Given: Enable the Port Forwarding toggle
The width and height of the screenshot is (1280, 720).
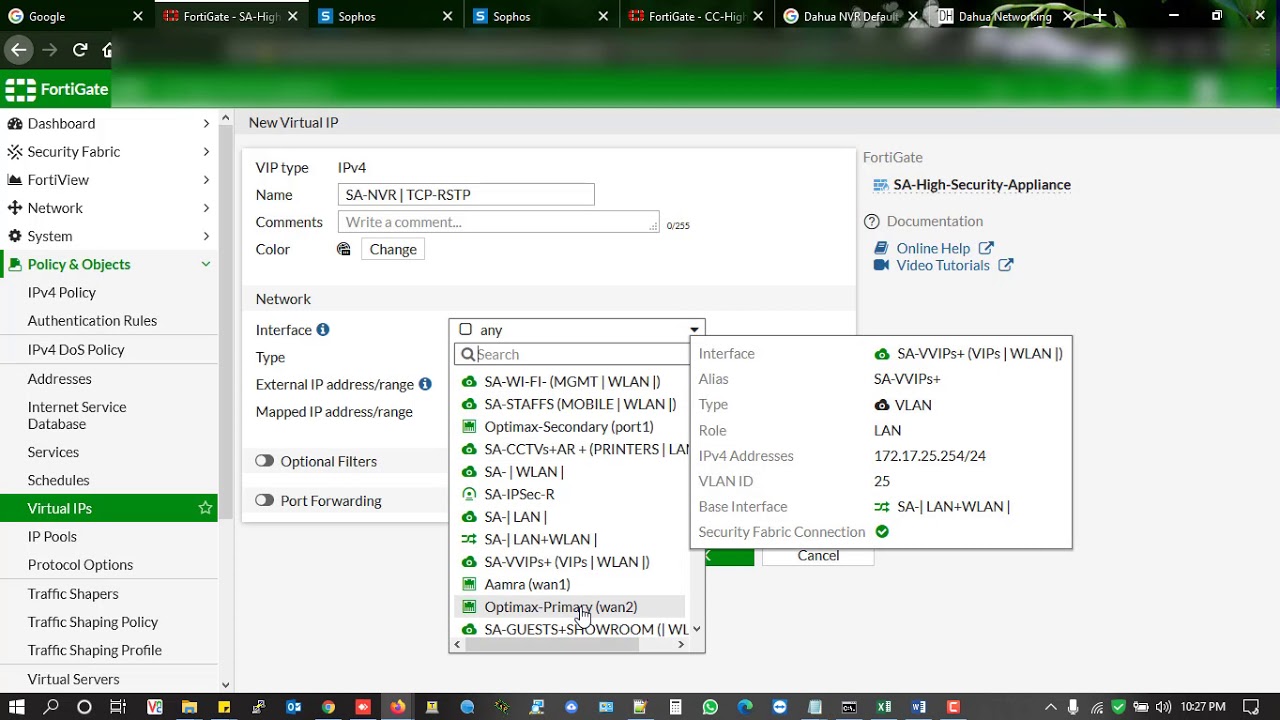Looking at the screenshot, I should pyautogui.click(x=264, y=501).
